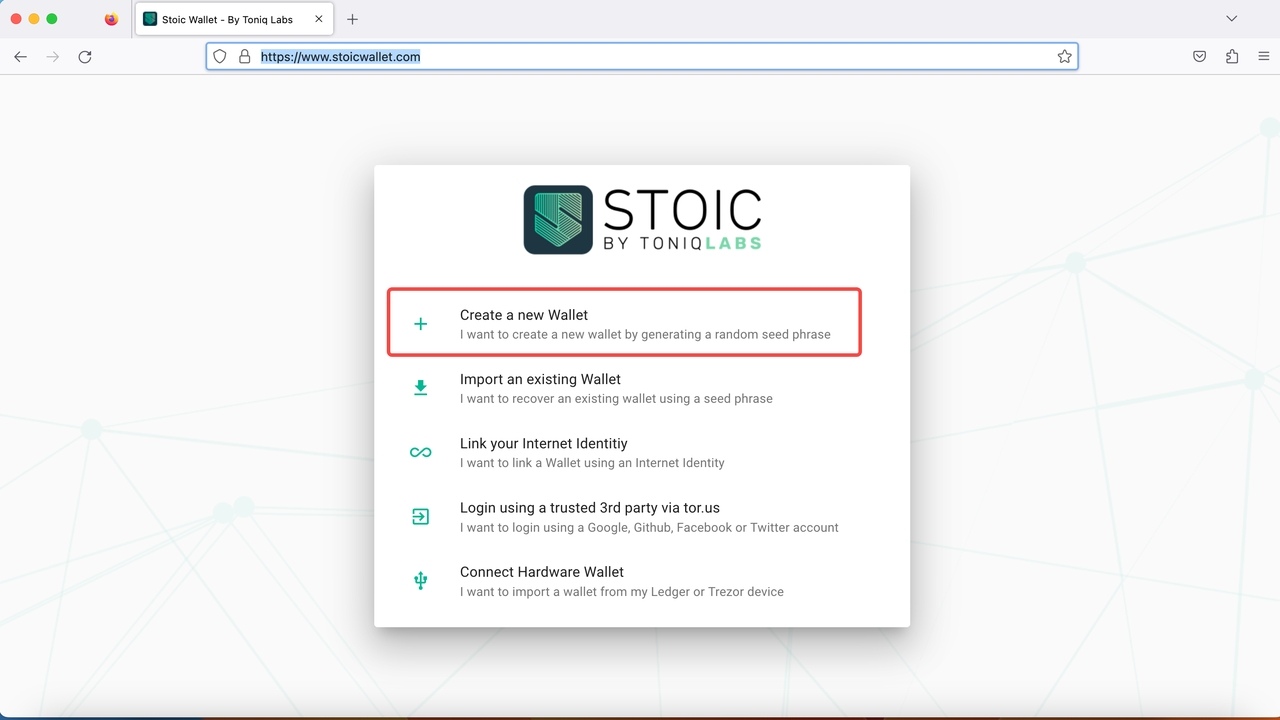Click the download arrow import icon

tap(421, 388)
